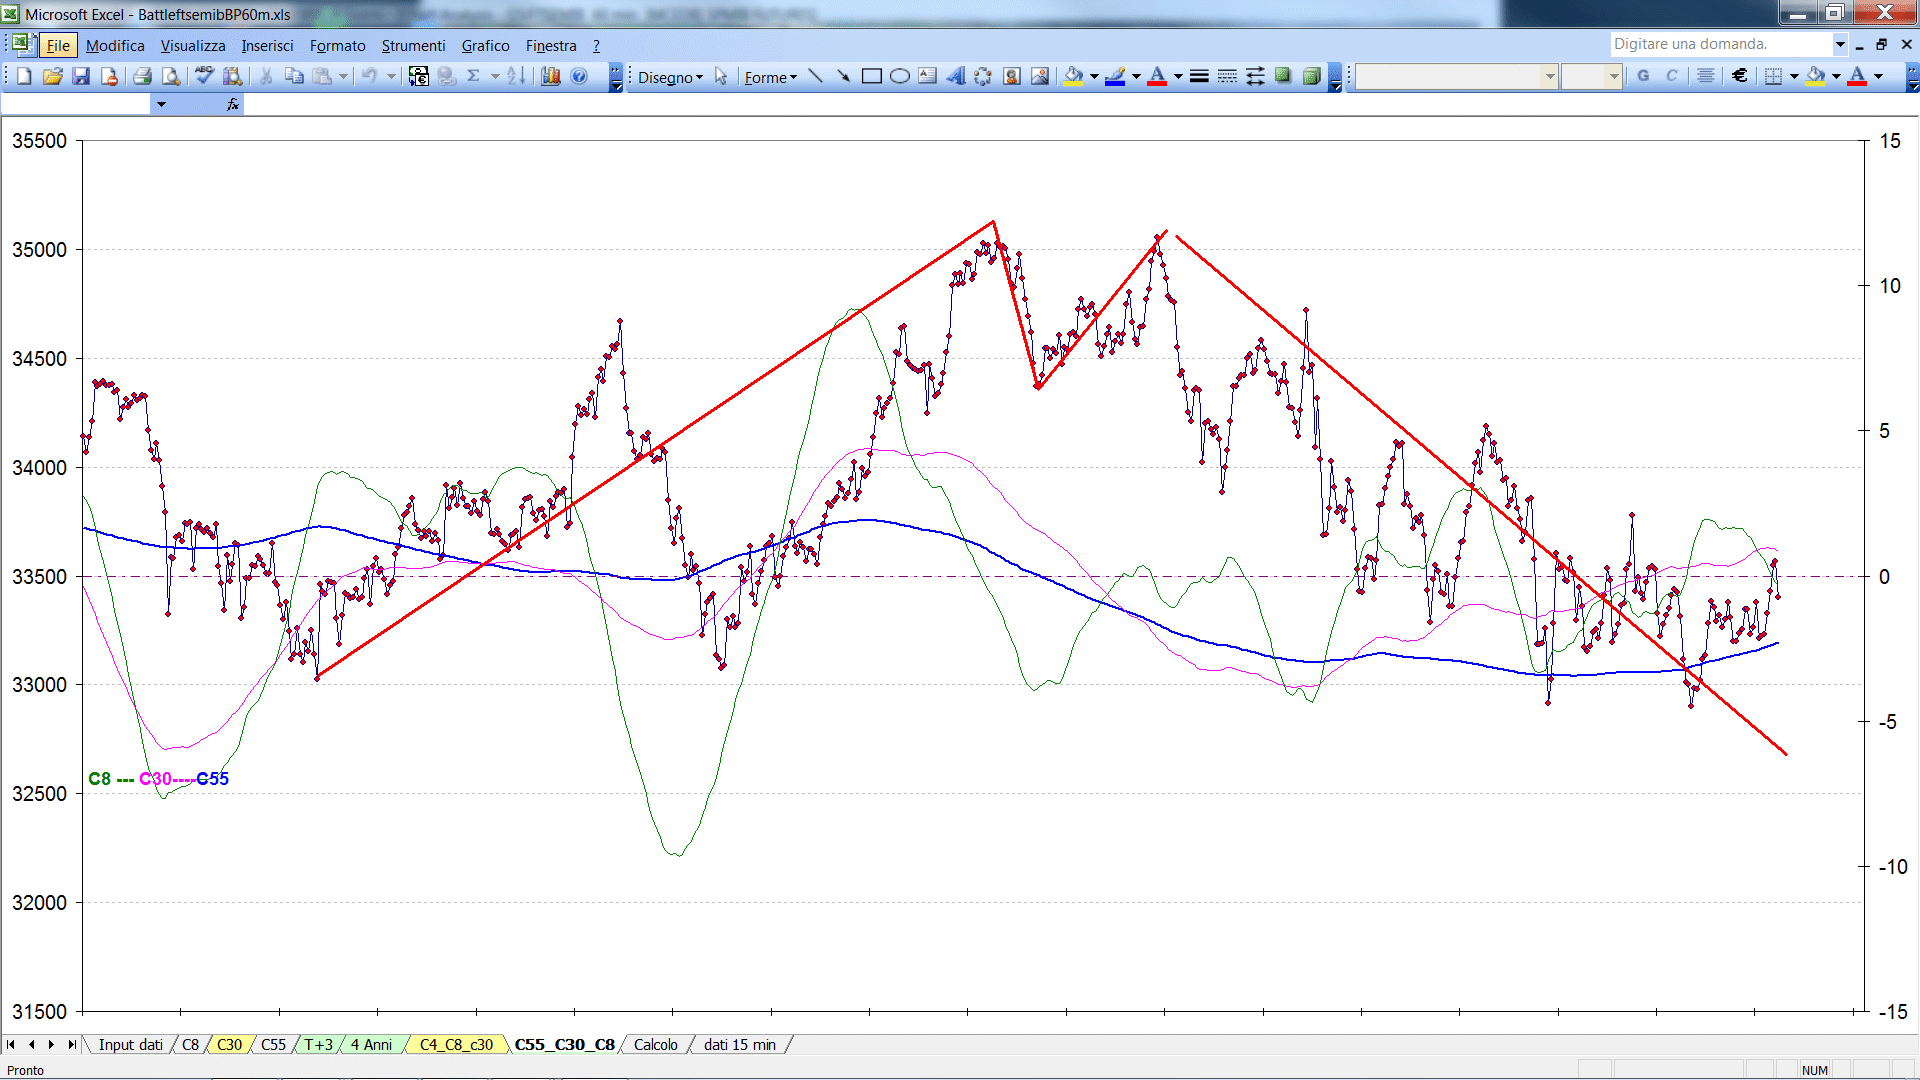
Task: Click the AutoSum sigma icon
Action: coord(474,76)
